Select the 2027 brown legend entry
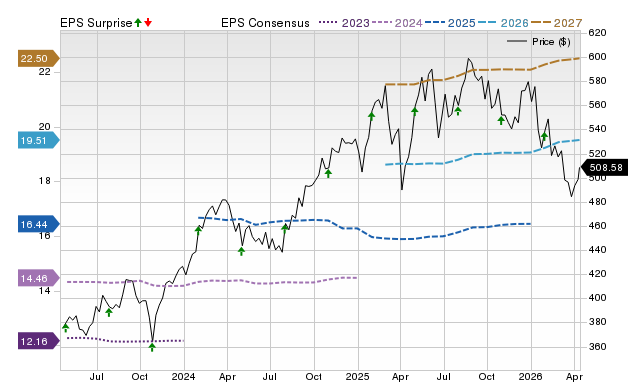 [556, 23]
